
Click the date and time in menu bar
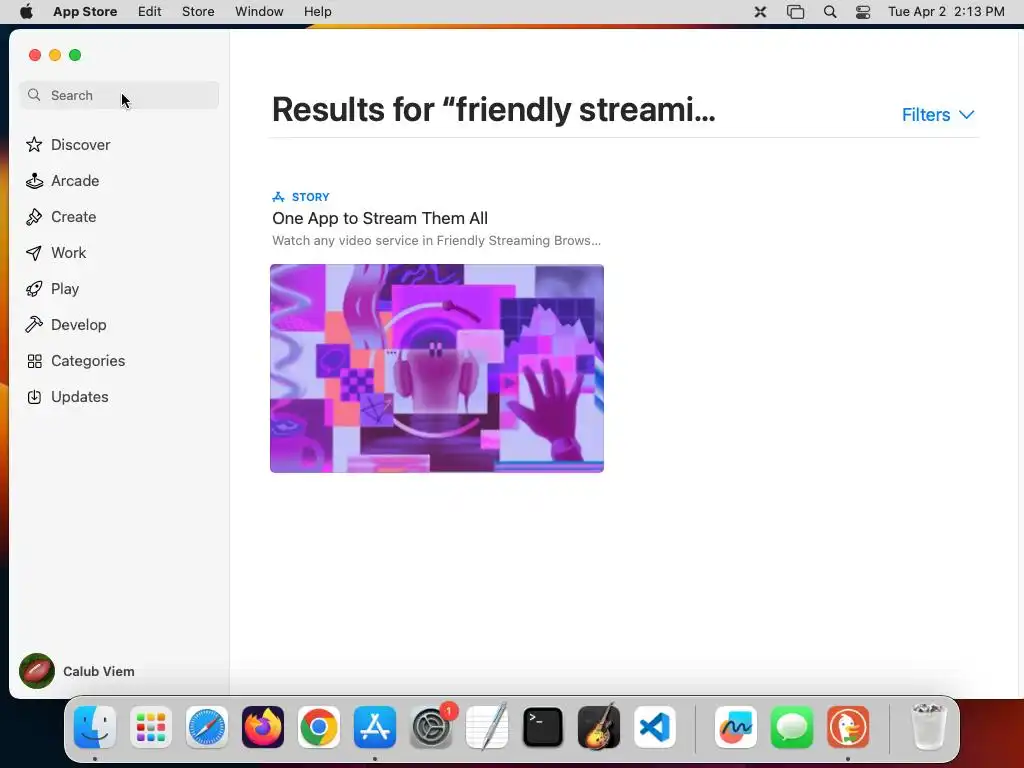pos(946,12)
